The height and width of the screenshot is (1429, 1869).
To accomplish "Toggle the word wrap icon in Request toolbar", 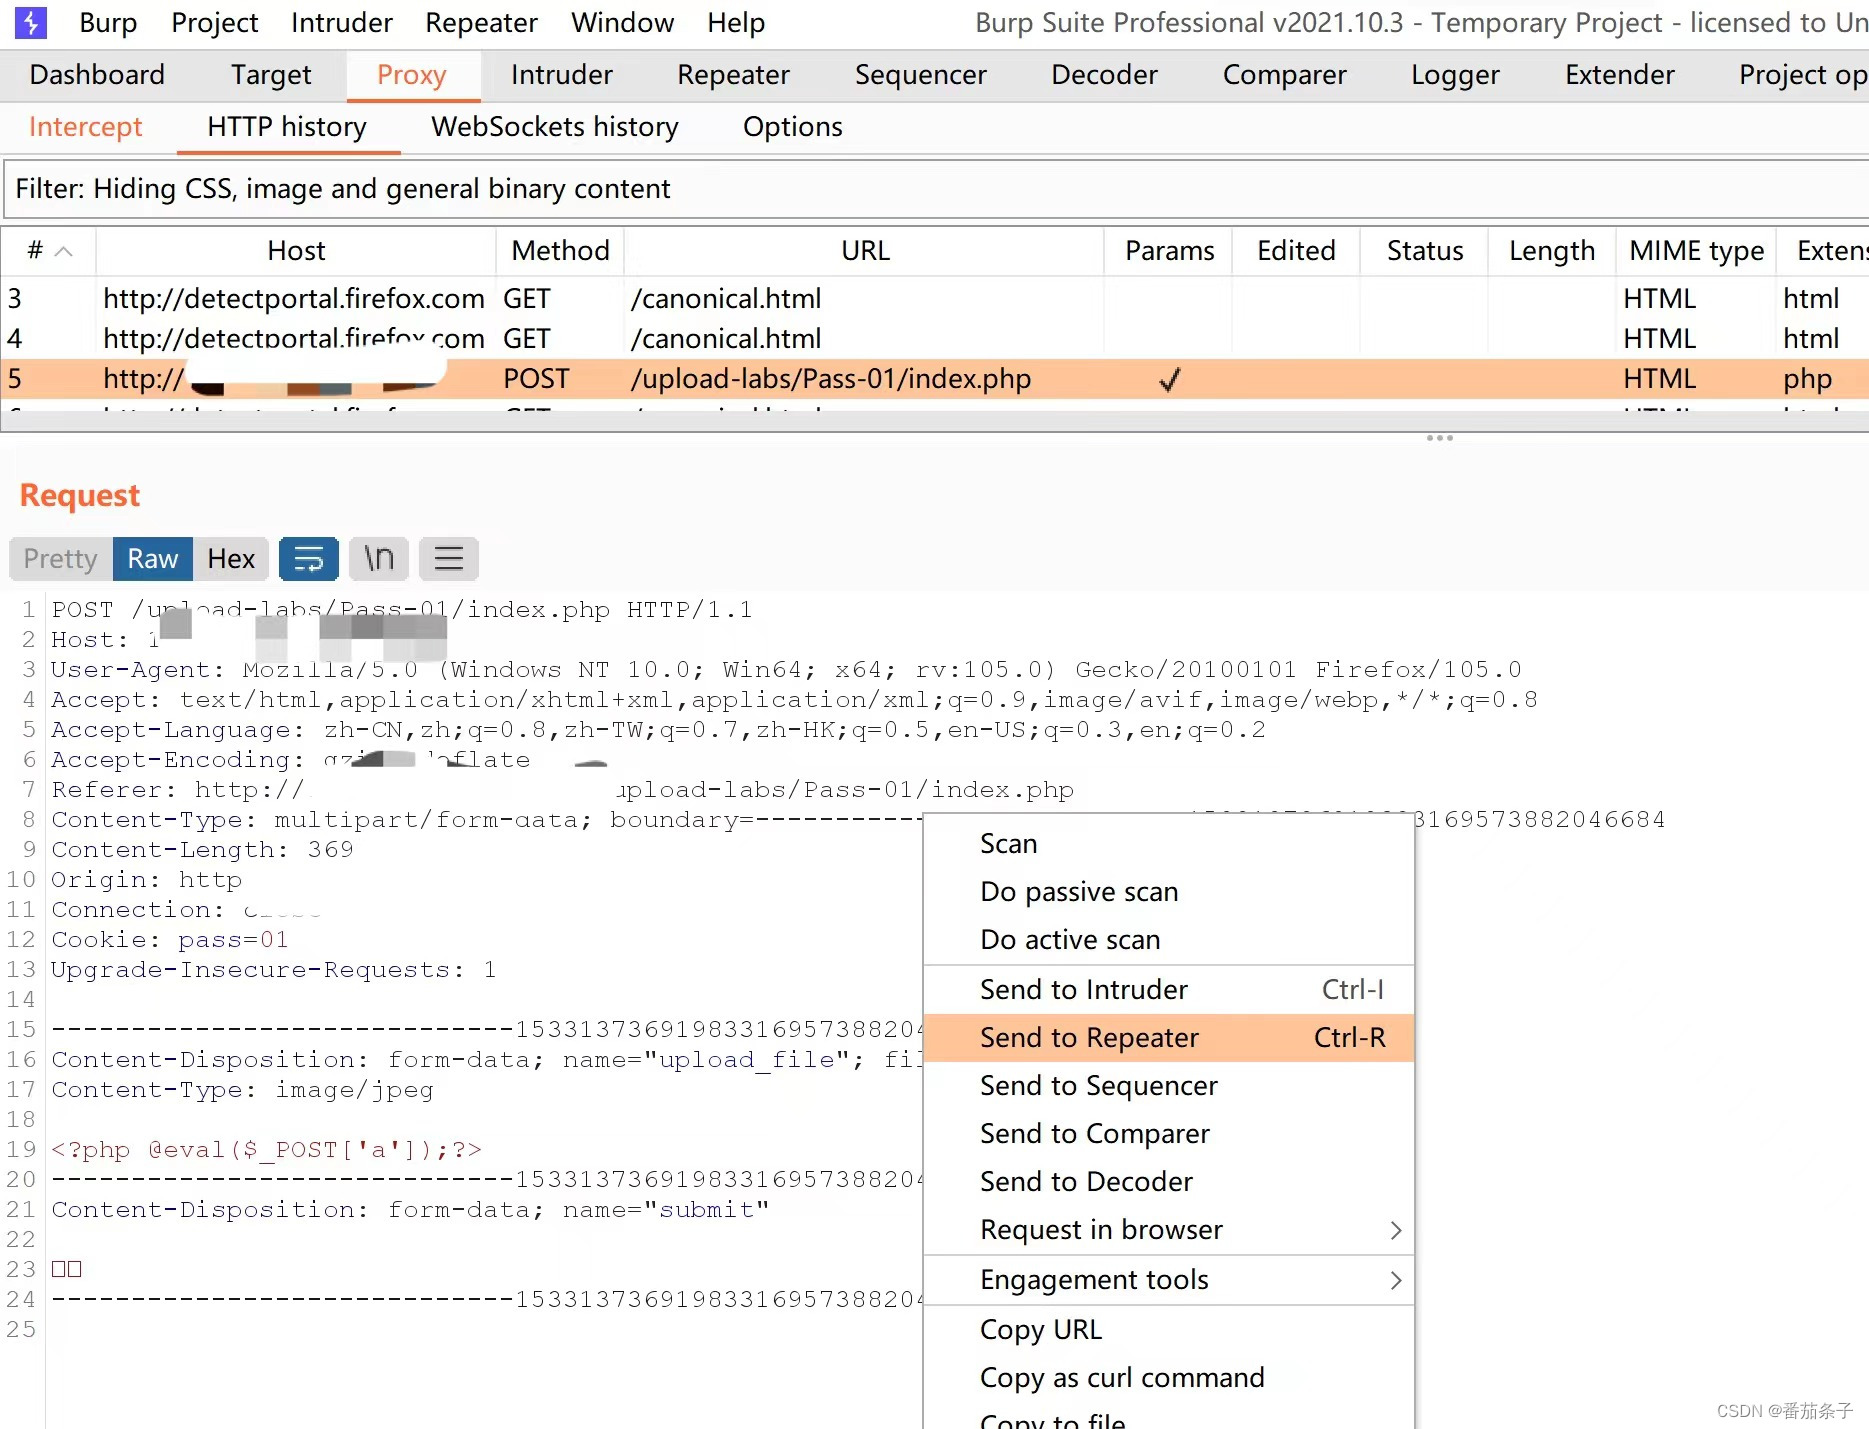I will point(308,558).
